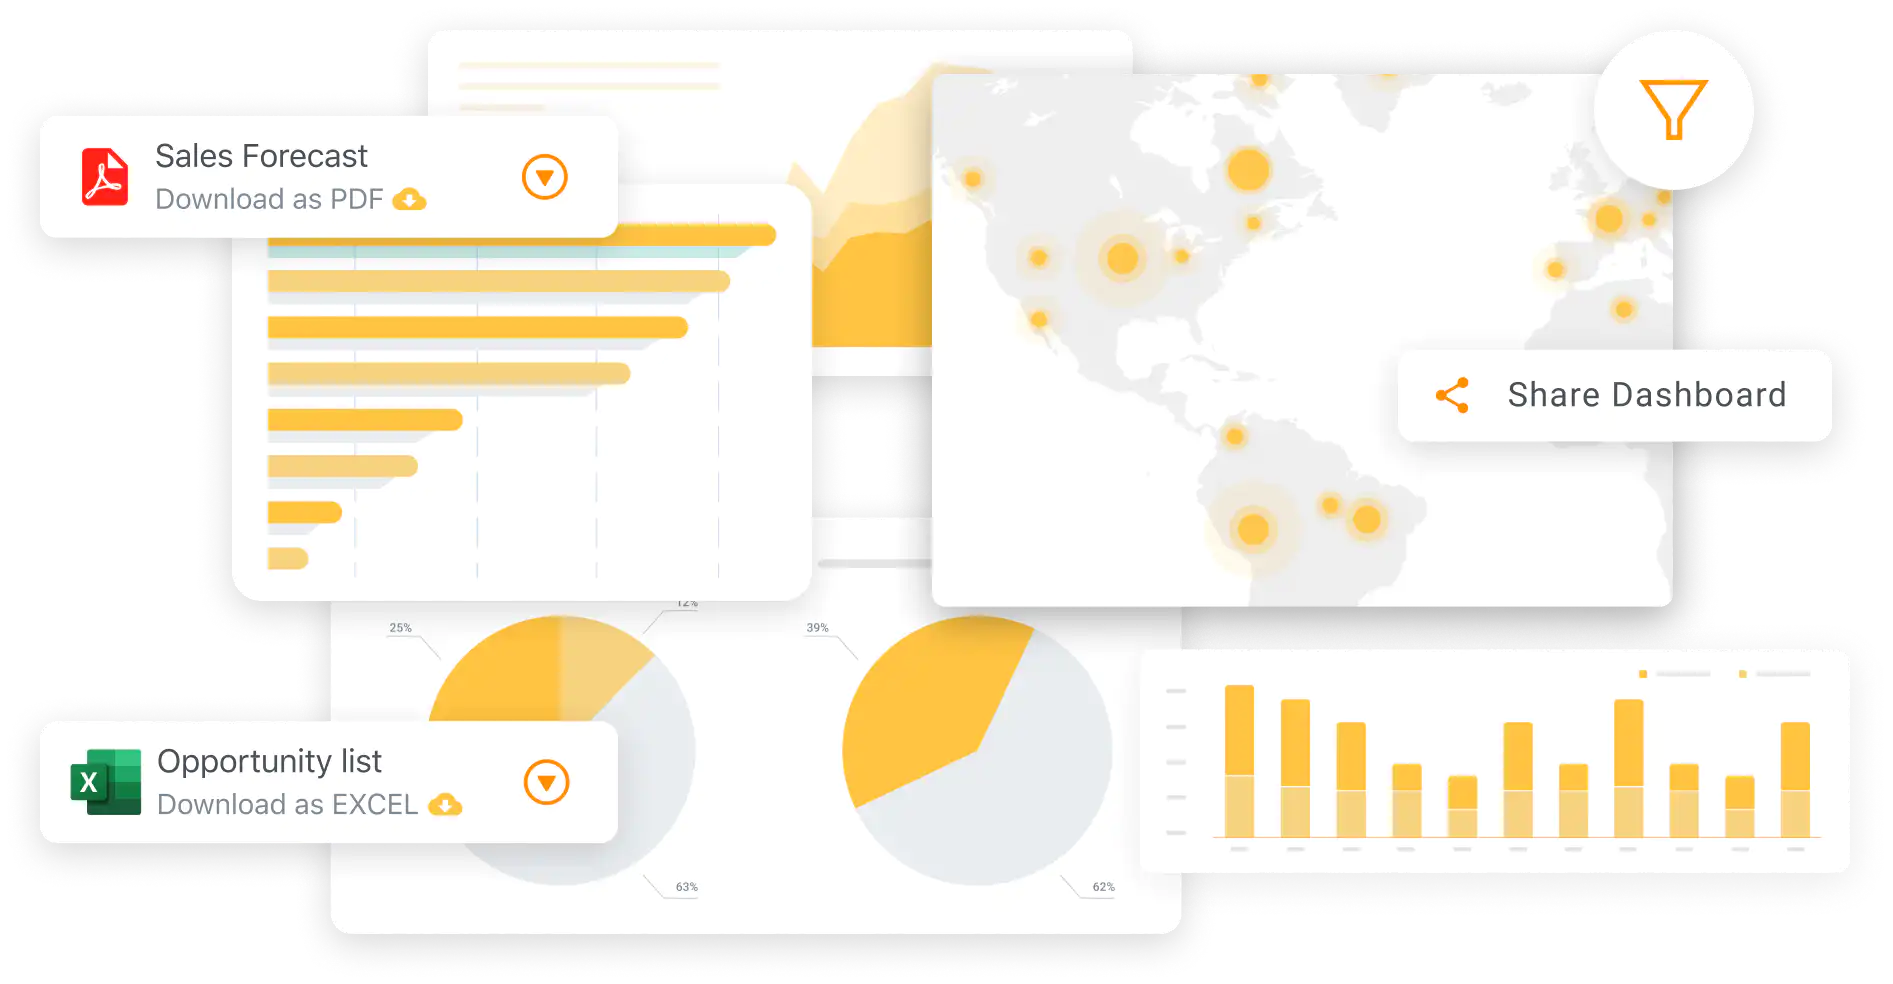Click the green Excel file icon
Image resolution: width=1893 pixels, height=984 pixels.
[105, 782]
